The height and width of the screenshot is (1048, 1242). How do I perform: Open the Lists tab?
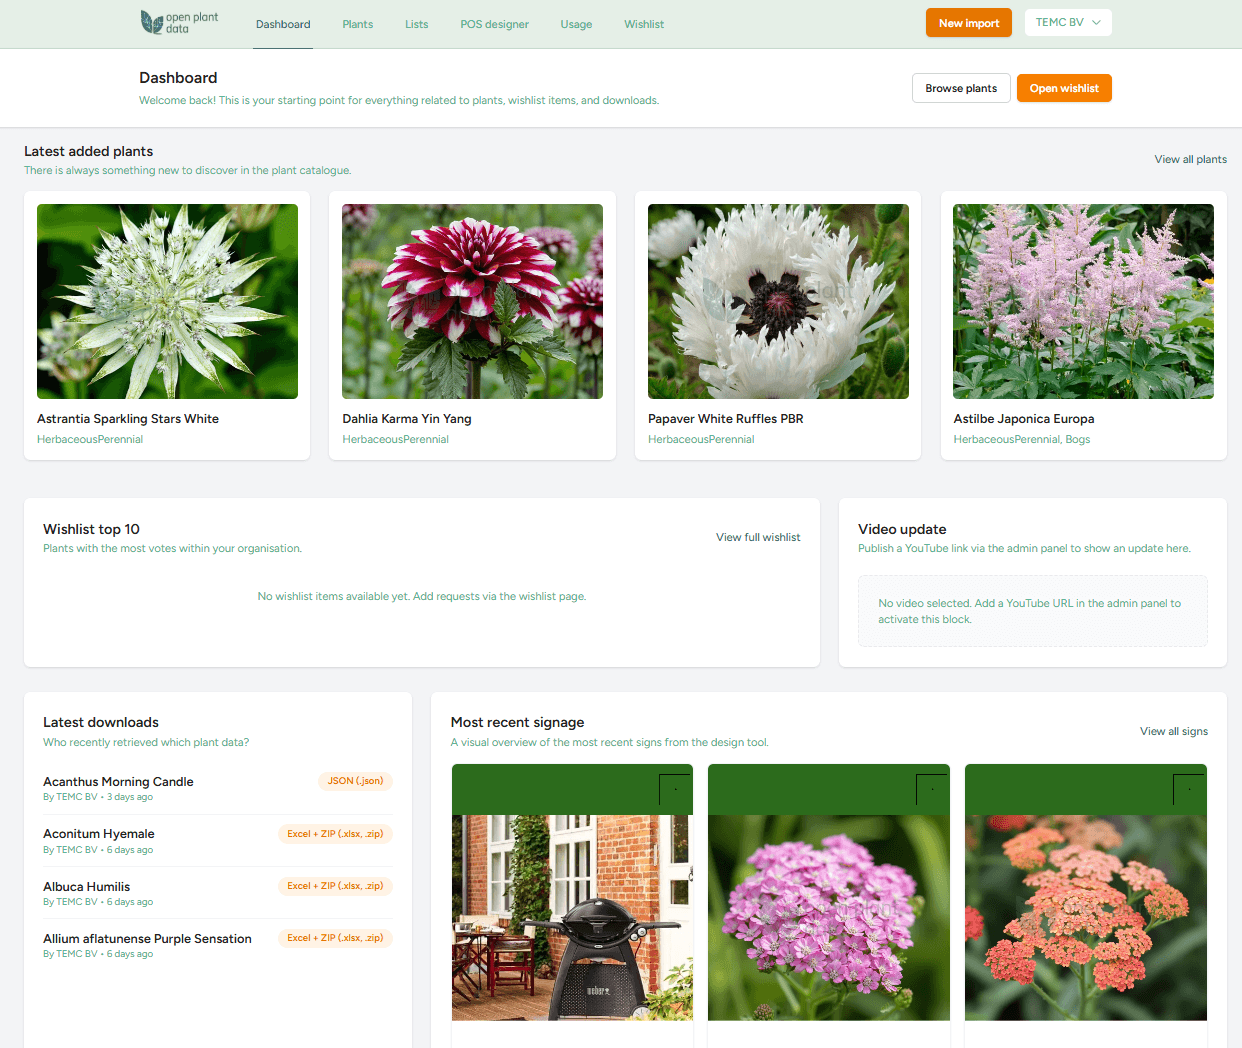(x=417, y=24)
